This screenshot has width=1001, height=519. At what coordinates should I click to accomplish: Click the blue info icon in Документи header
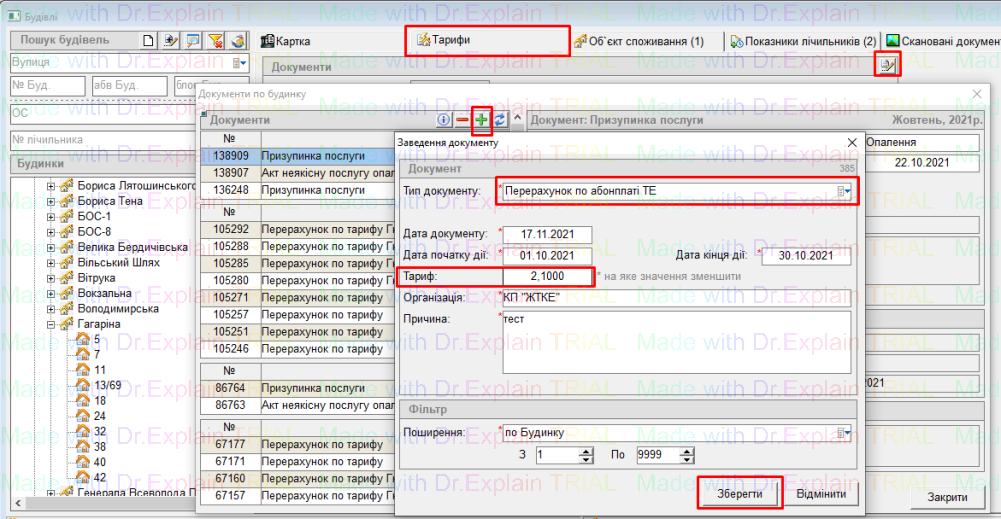(x=445, y=120)
